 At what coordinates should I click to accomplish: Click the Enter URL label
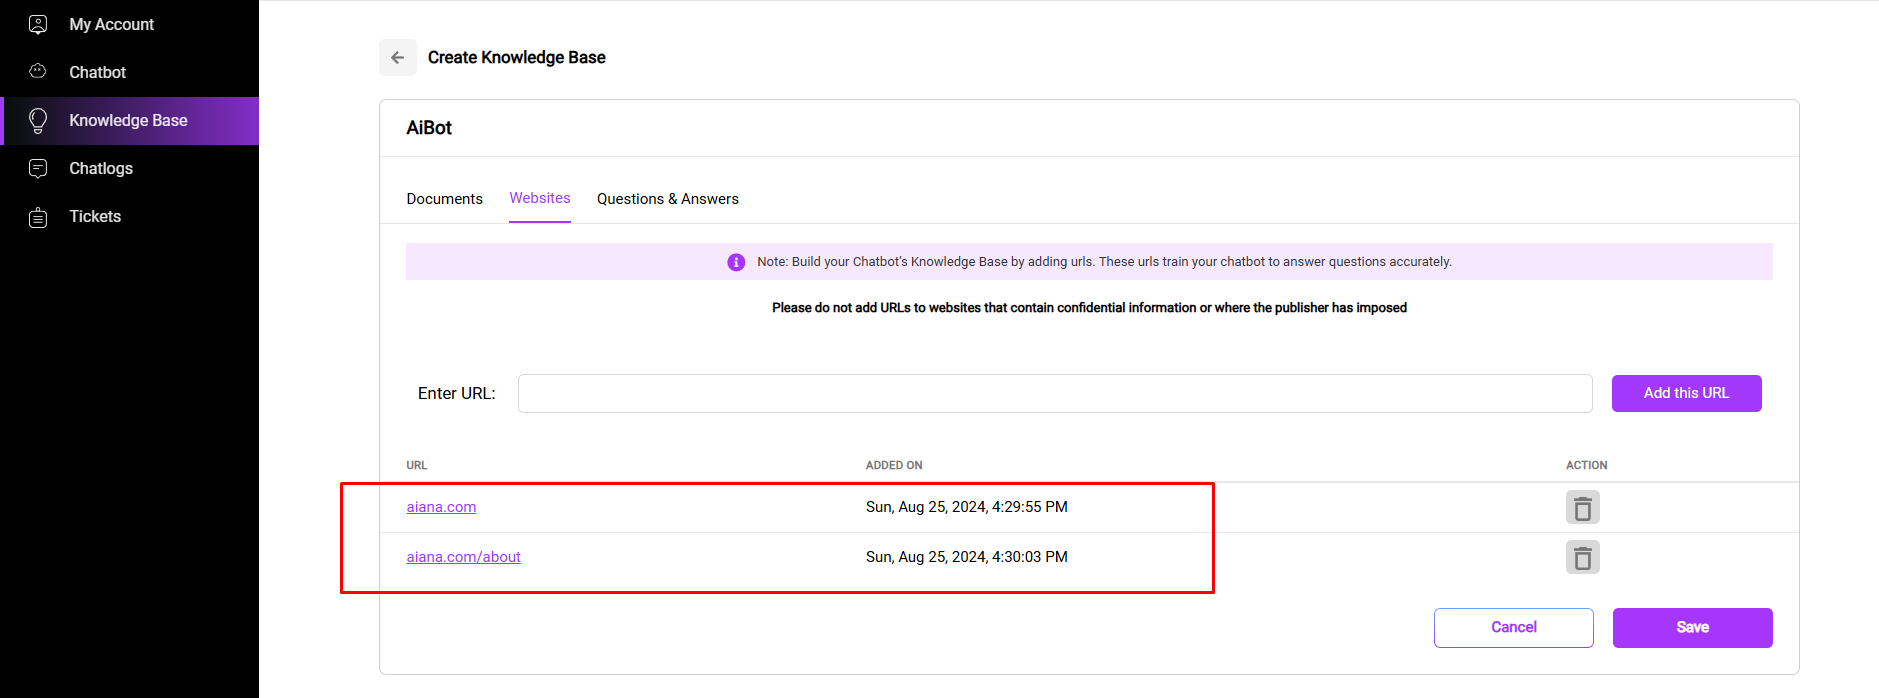(456, 394)
